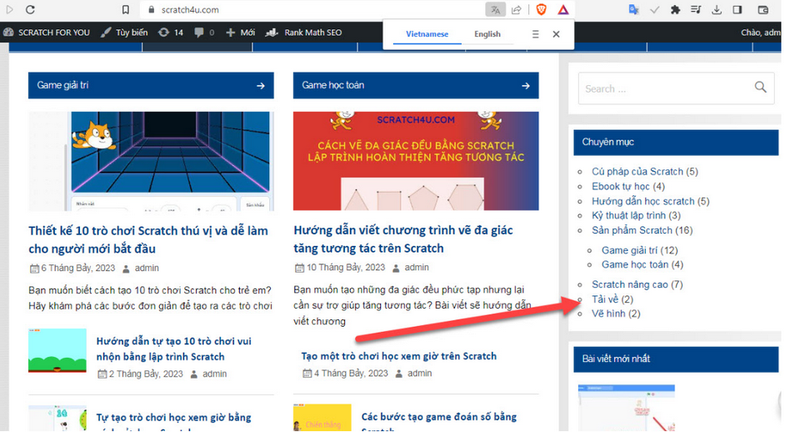Image resolution: width=800 pixels, height=437 pixels.
Task: Open the Google Translate extension icon
Action: coord(634,9)
